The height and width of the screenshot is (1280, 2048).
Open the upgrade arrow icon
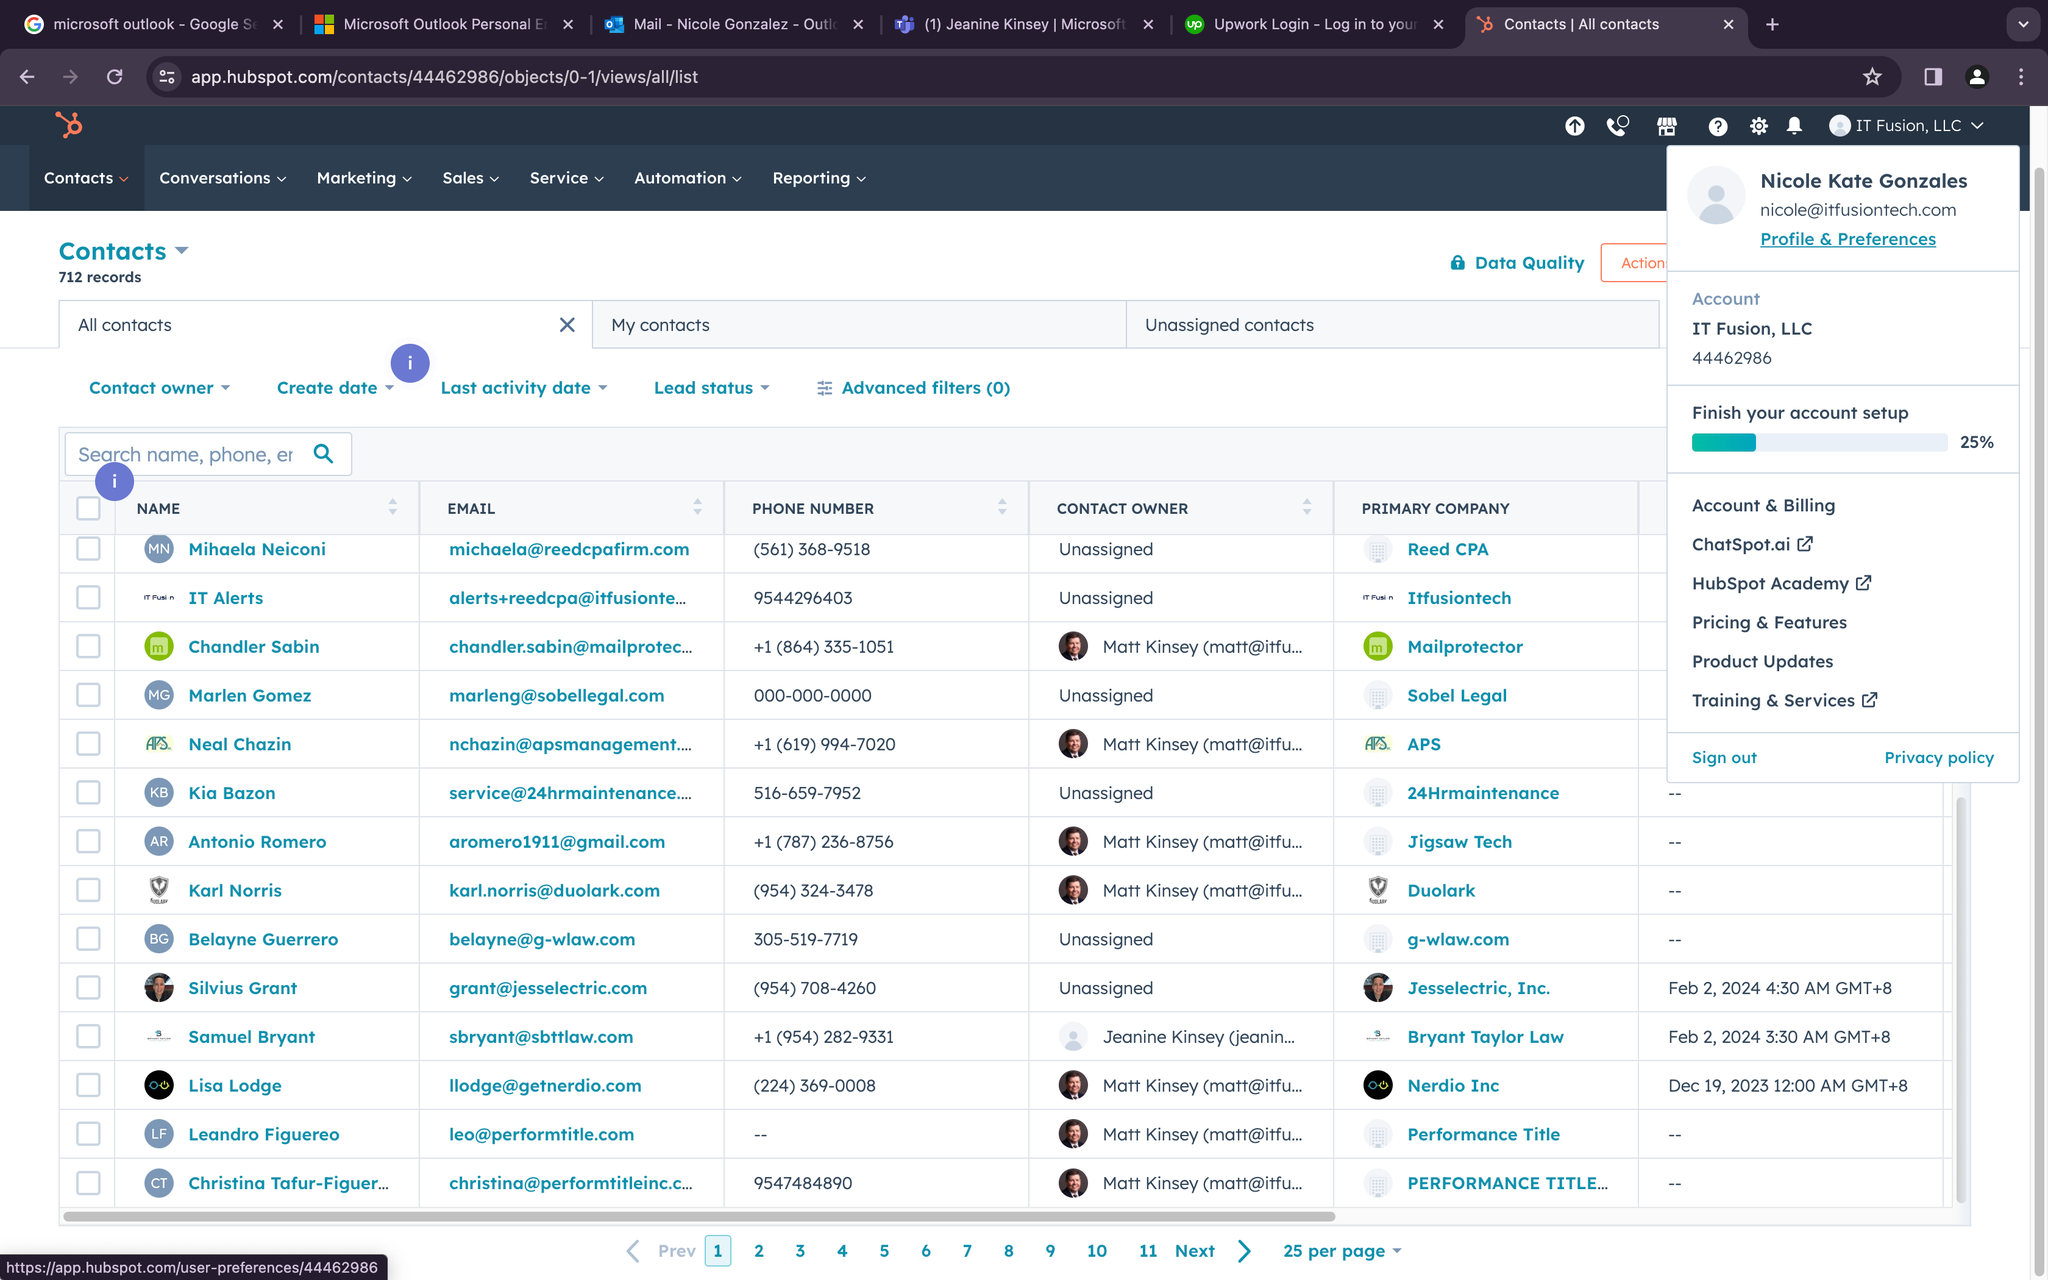click(x=1574, y=126)
